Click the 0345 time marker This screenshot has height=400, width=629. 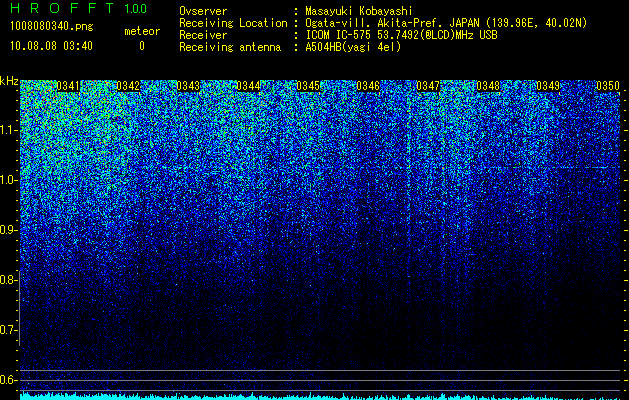[x=308, y=86]
